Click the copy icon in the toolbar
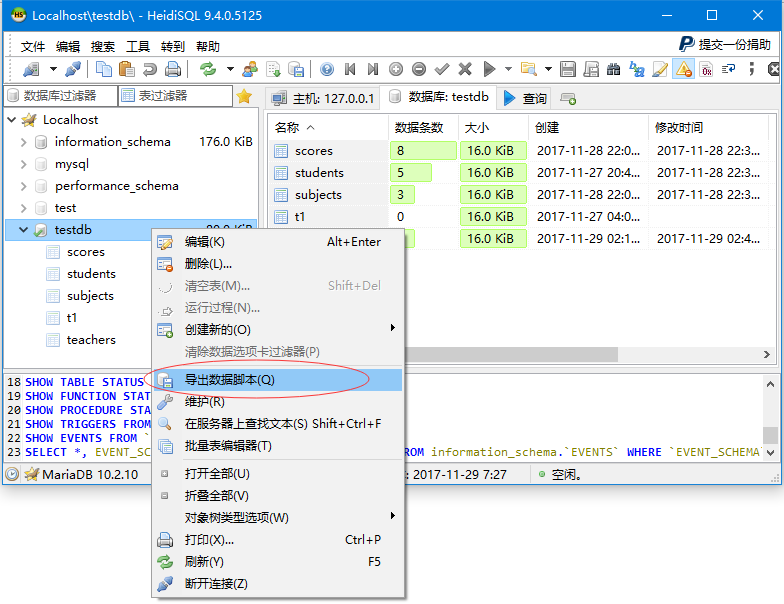The width and height of the screenshot is (784, 604). pos(103,69)
